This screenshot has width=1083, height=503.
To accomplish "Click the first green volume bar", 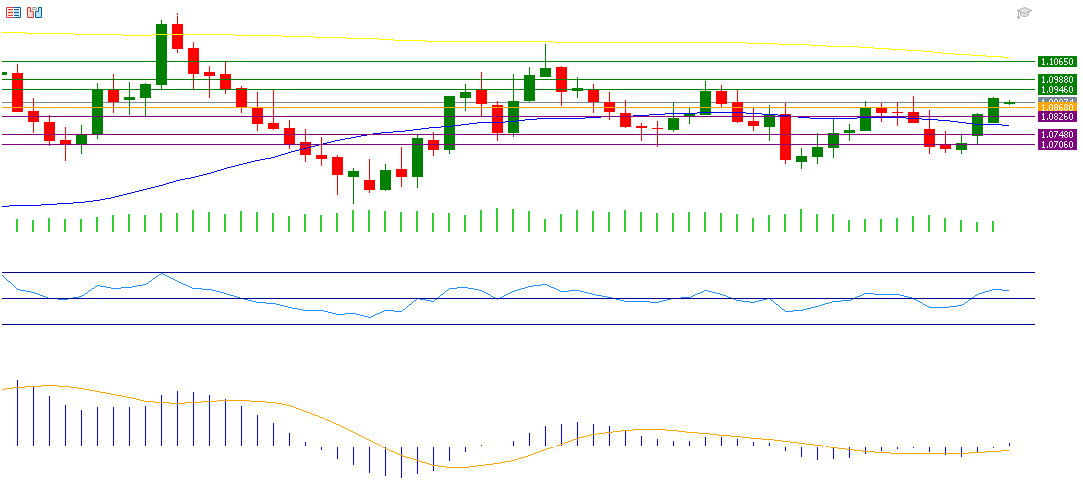I will click(x=17, y=225).
